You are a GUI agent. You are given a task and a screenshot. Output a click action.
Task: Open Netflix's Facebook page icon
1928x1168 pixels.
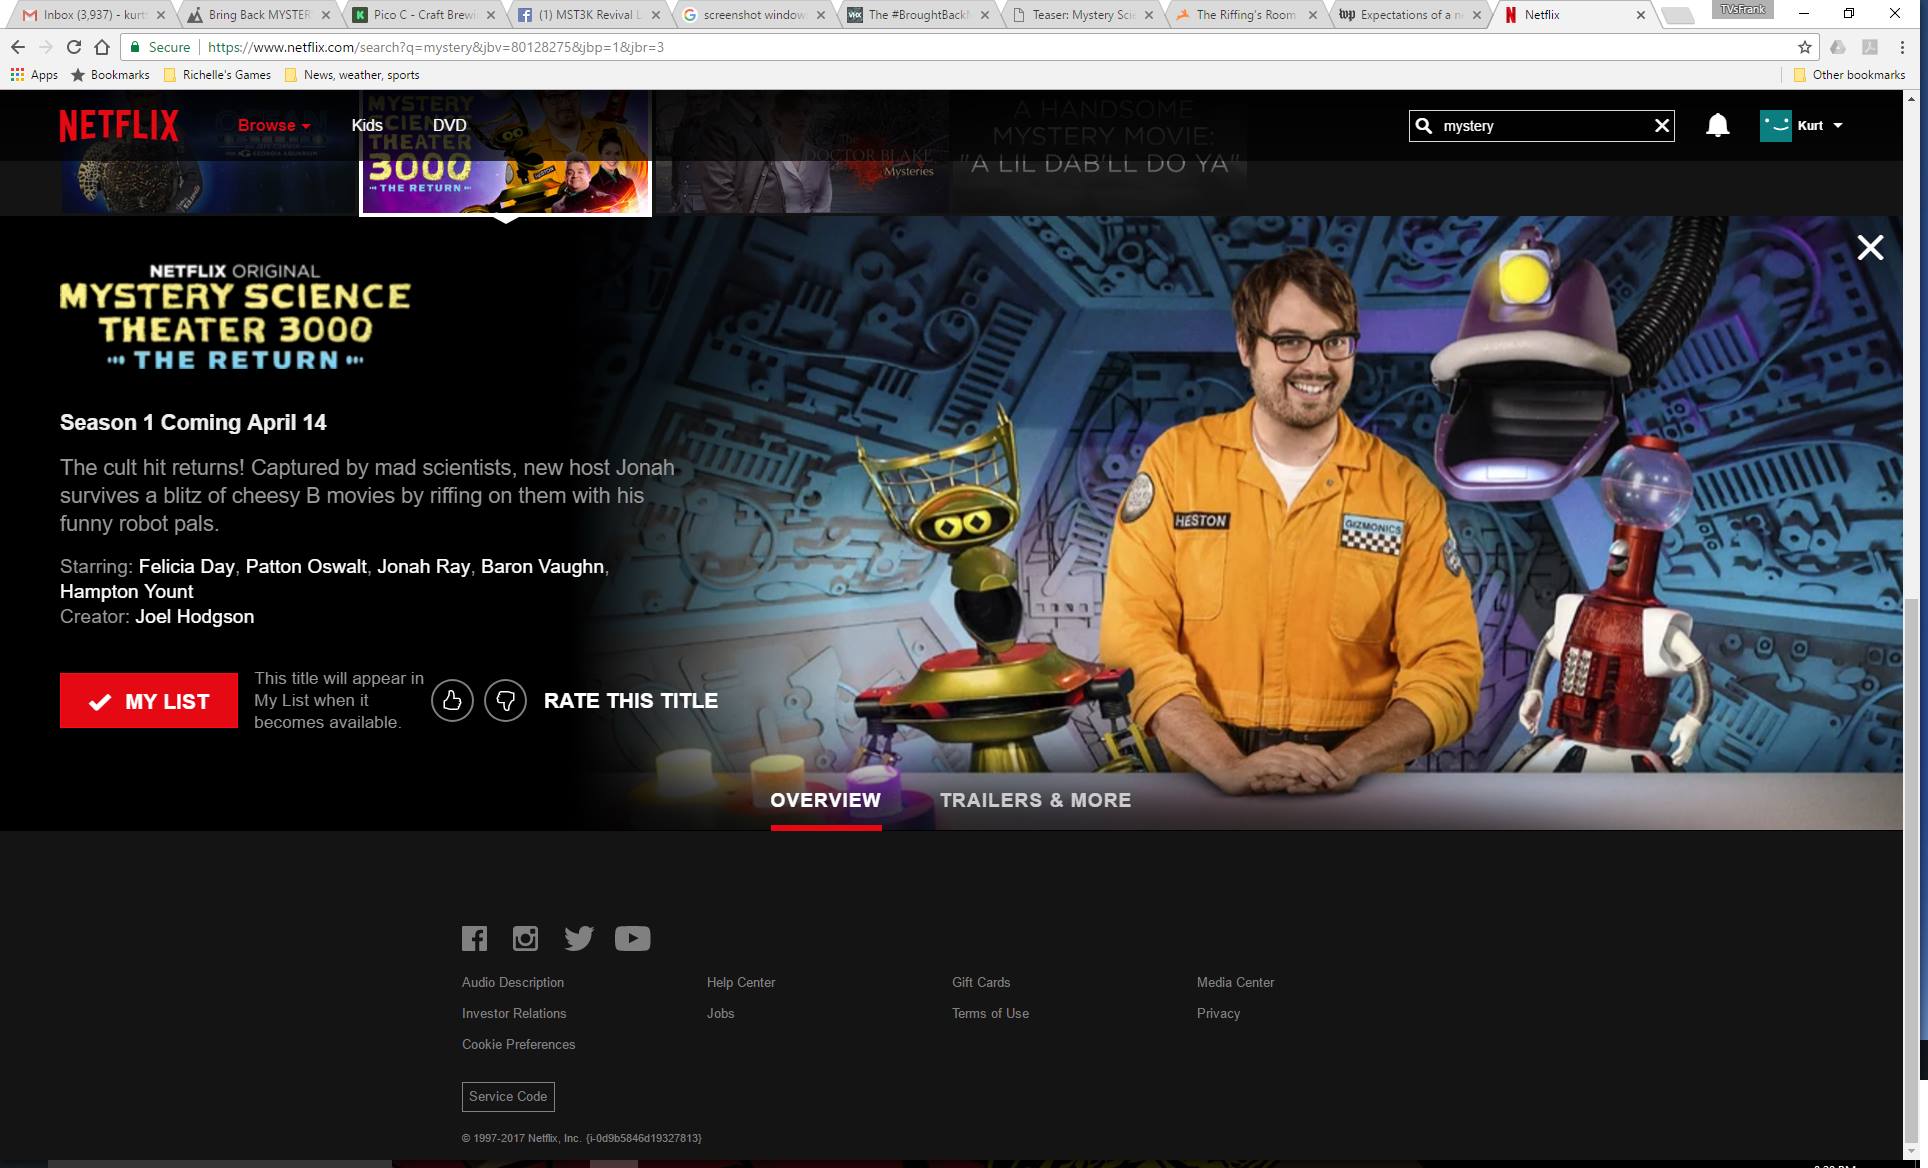(474, 938)
